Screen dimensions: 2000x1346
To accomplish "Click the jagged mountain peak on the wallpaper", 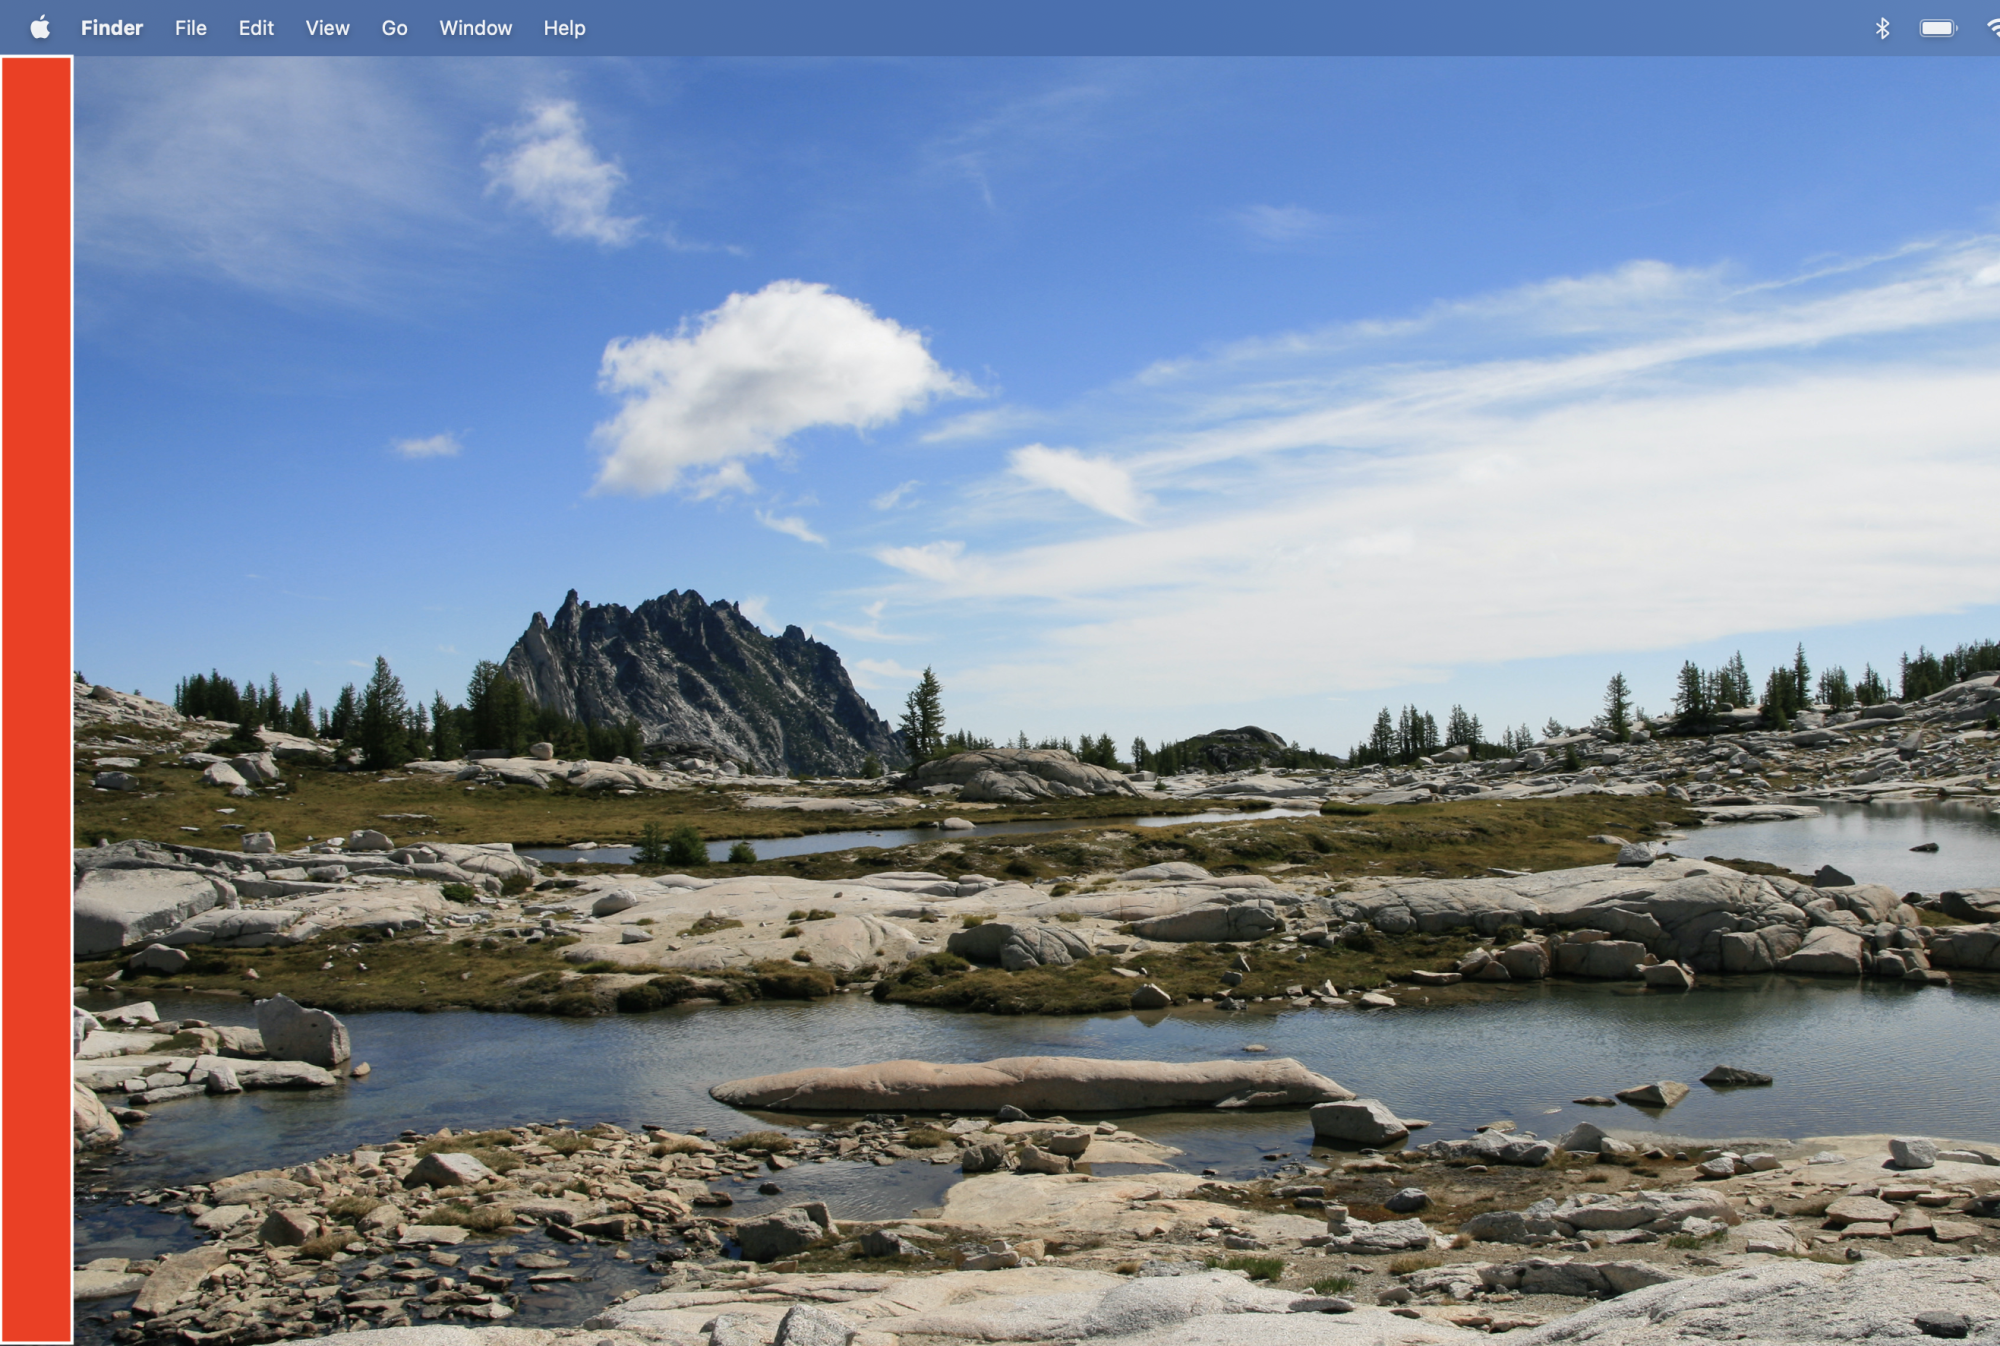I will click(x=680, y=670).
